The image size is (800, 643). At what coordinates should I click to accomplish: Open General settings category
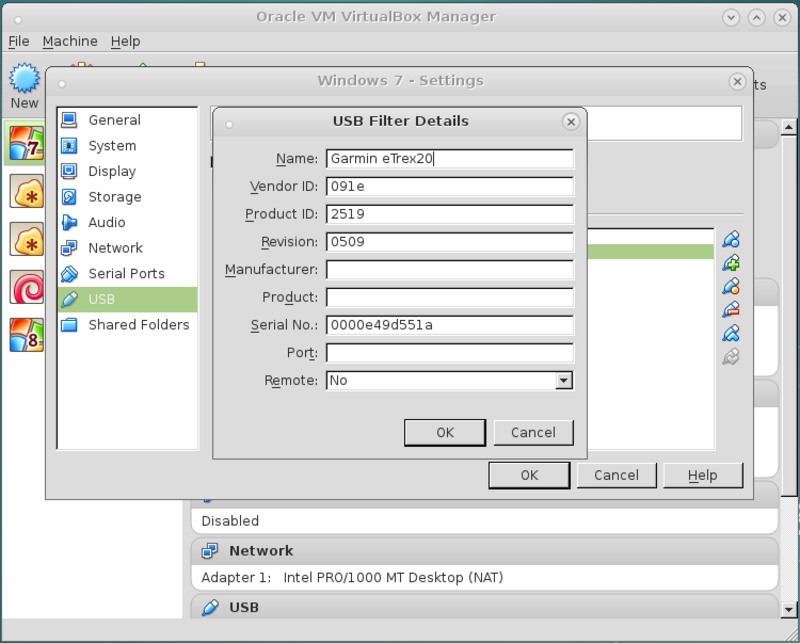tap(128, 120)
